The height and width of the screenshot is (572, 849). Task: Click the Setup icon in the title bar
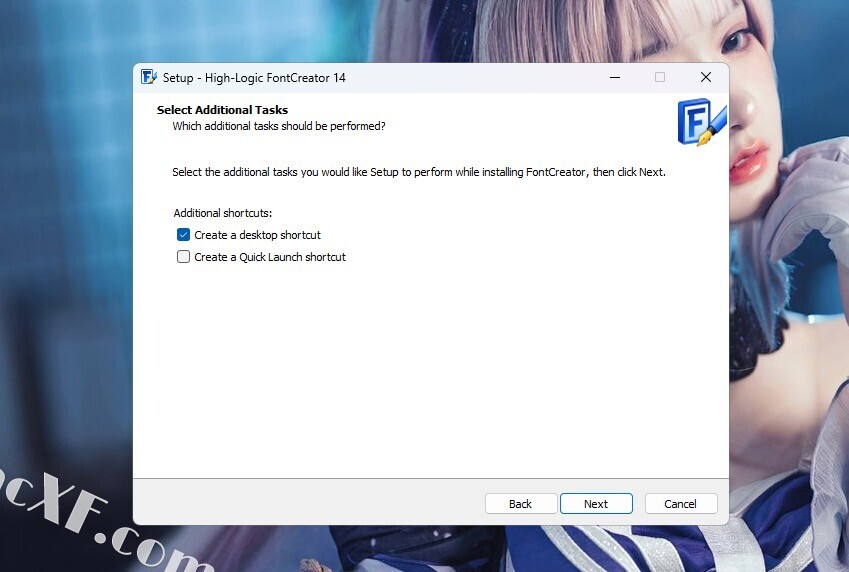click(149, 77)
